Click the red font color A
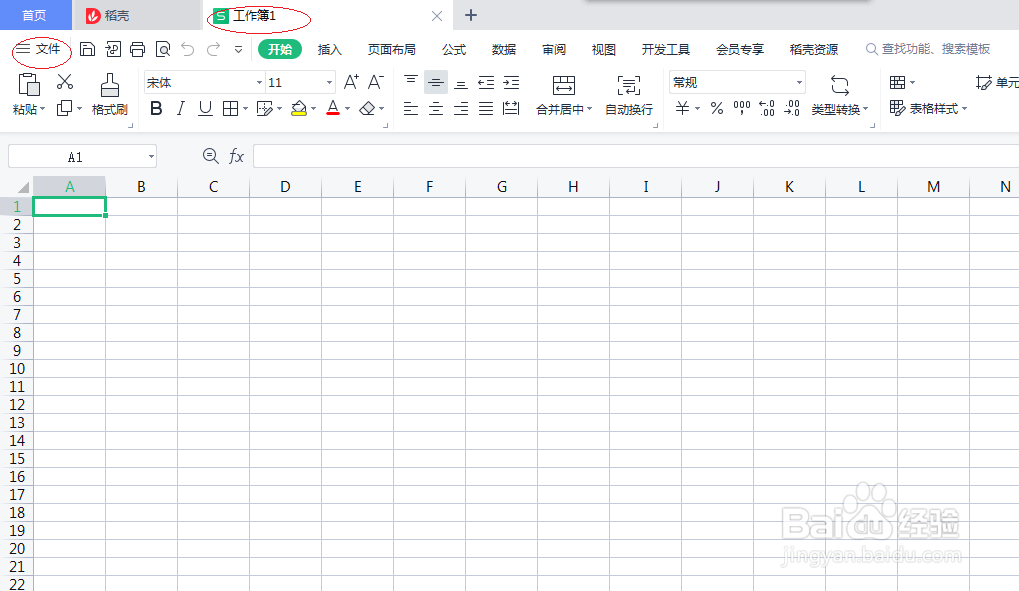The image size is (1019, 591). pyautogui.click(x=333, y=109)
